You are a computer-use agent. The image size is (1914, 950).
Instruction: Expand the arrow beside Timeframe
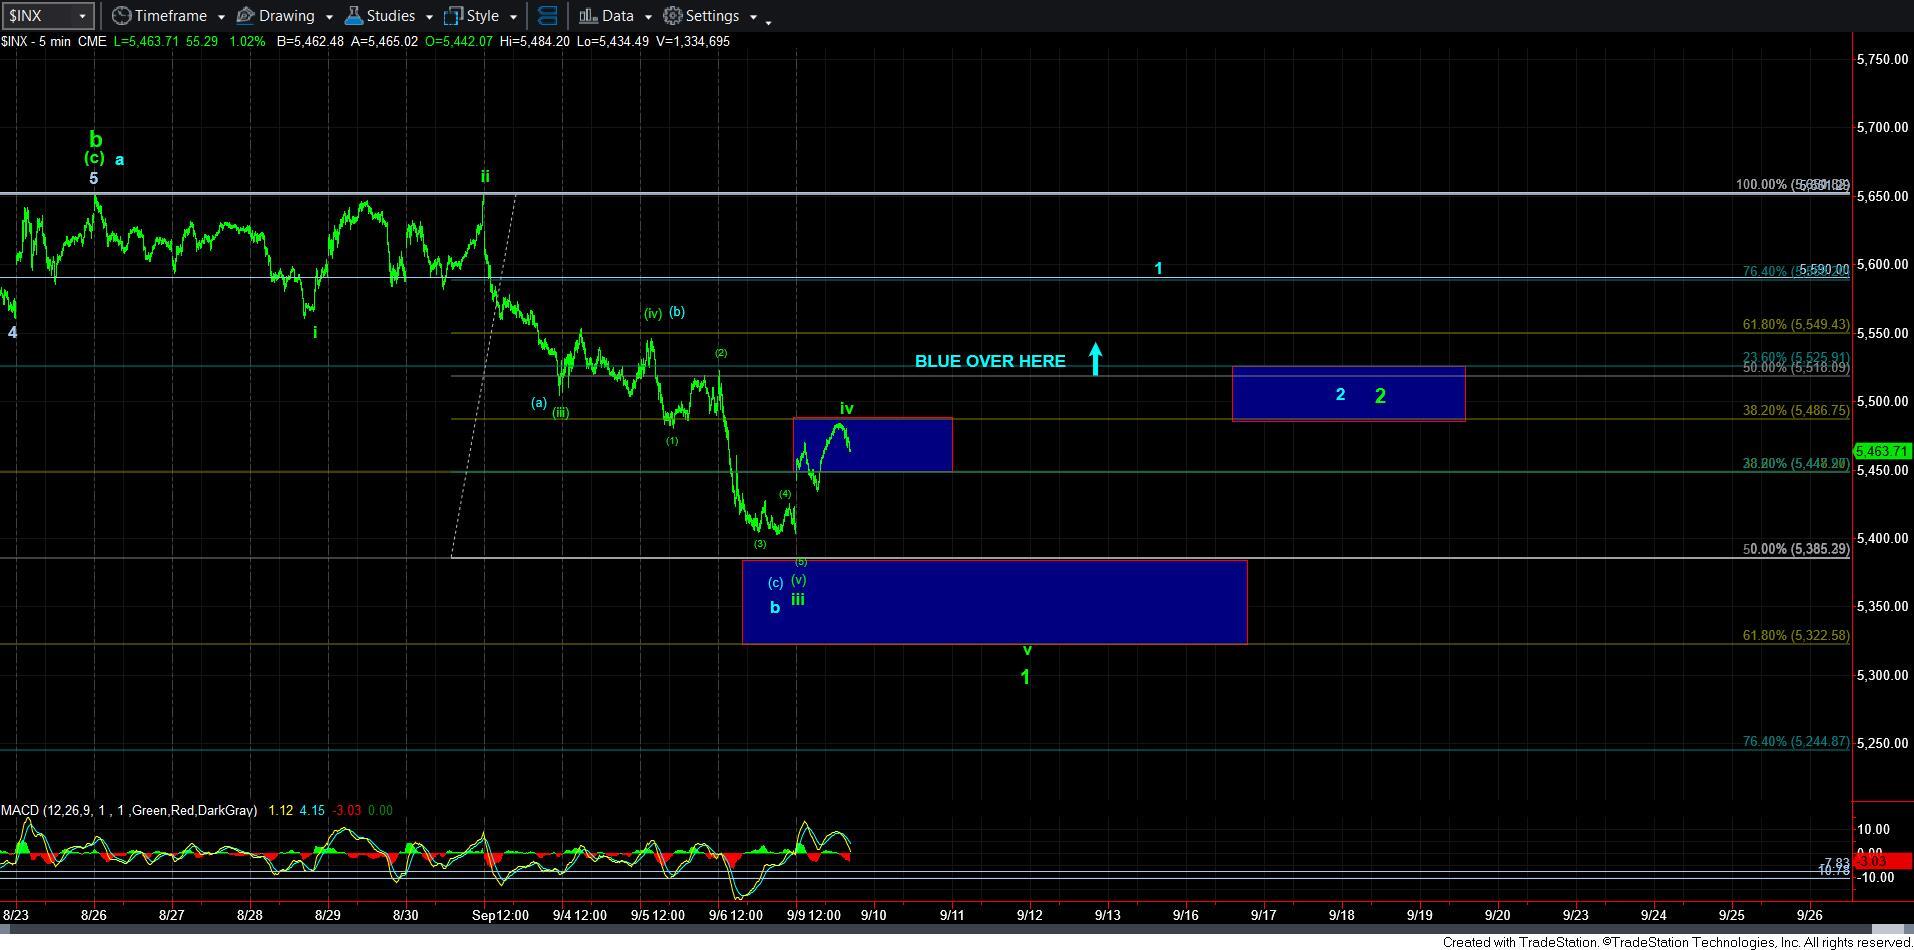click(x=221, y=17)
